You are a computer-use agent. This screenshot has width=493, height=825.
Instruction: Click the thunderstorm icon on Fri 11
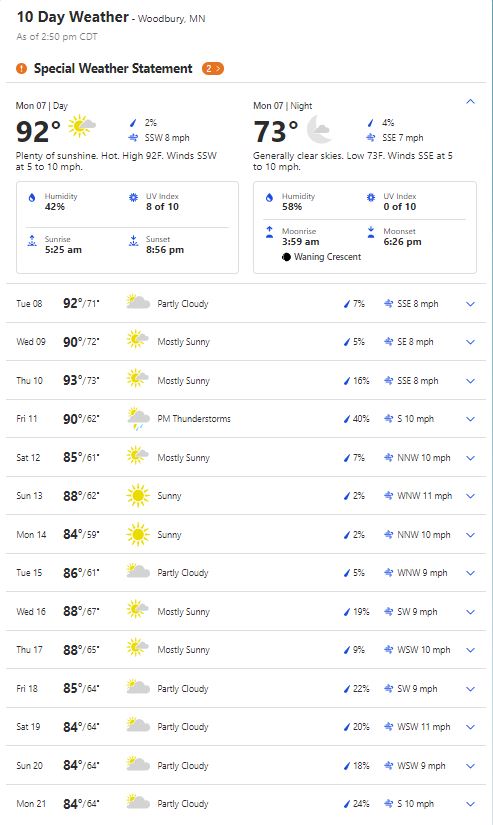138,419
